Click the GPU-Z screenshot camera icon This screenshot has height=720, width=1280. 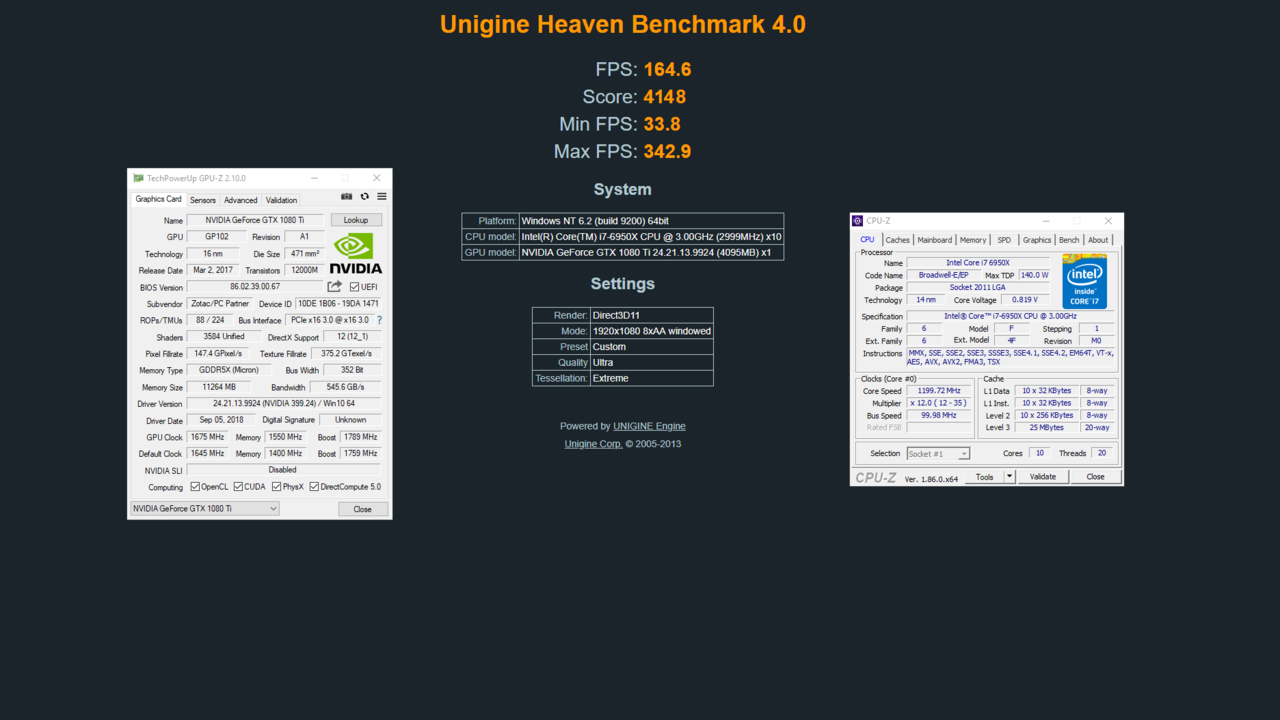click(347, 197)
